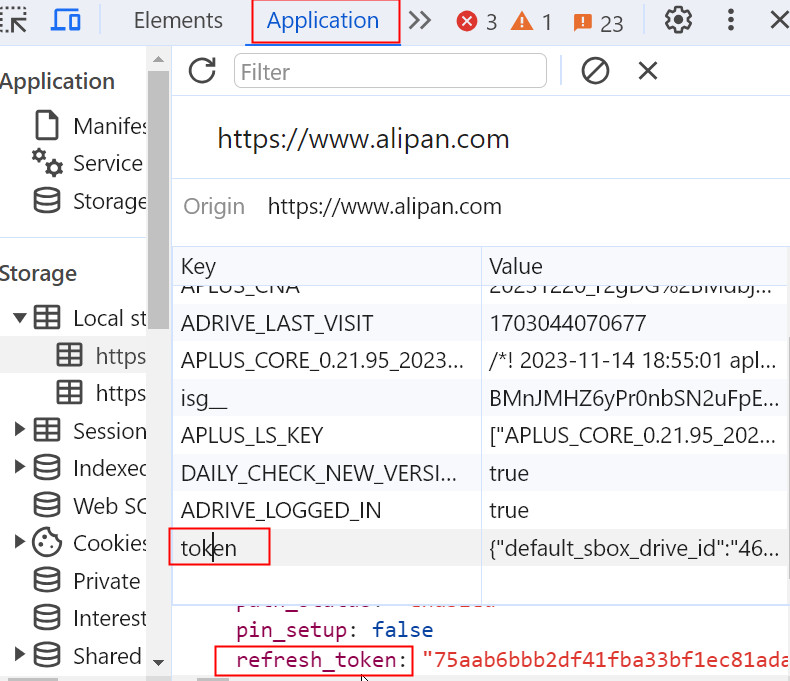Screen dimensions: 790x681
Task: Open DevTools settings gear
Action: [x=679, y=20]
